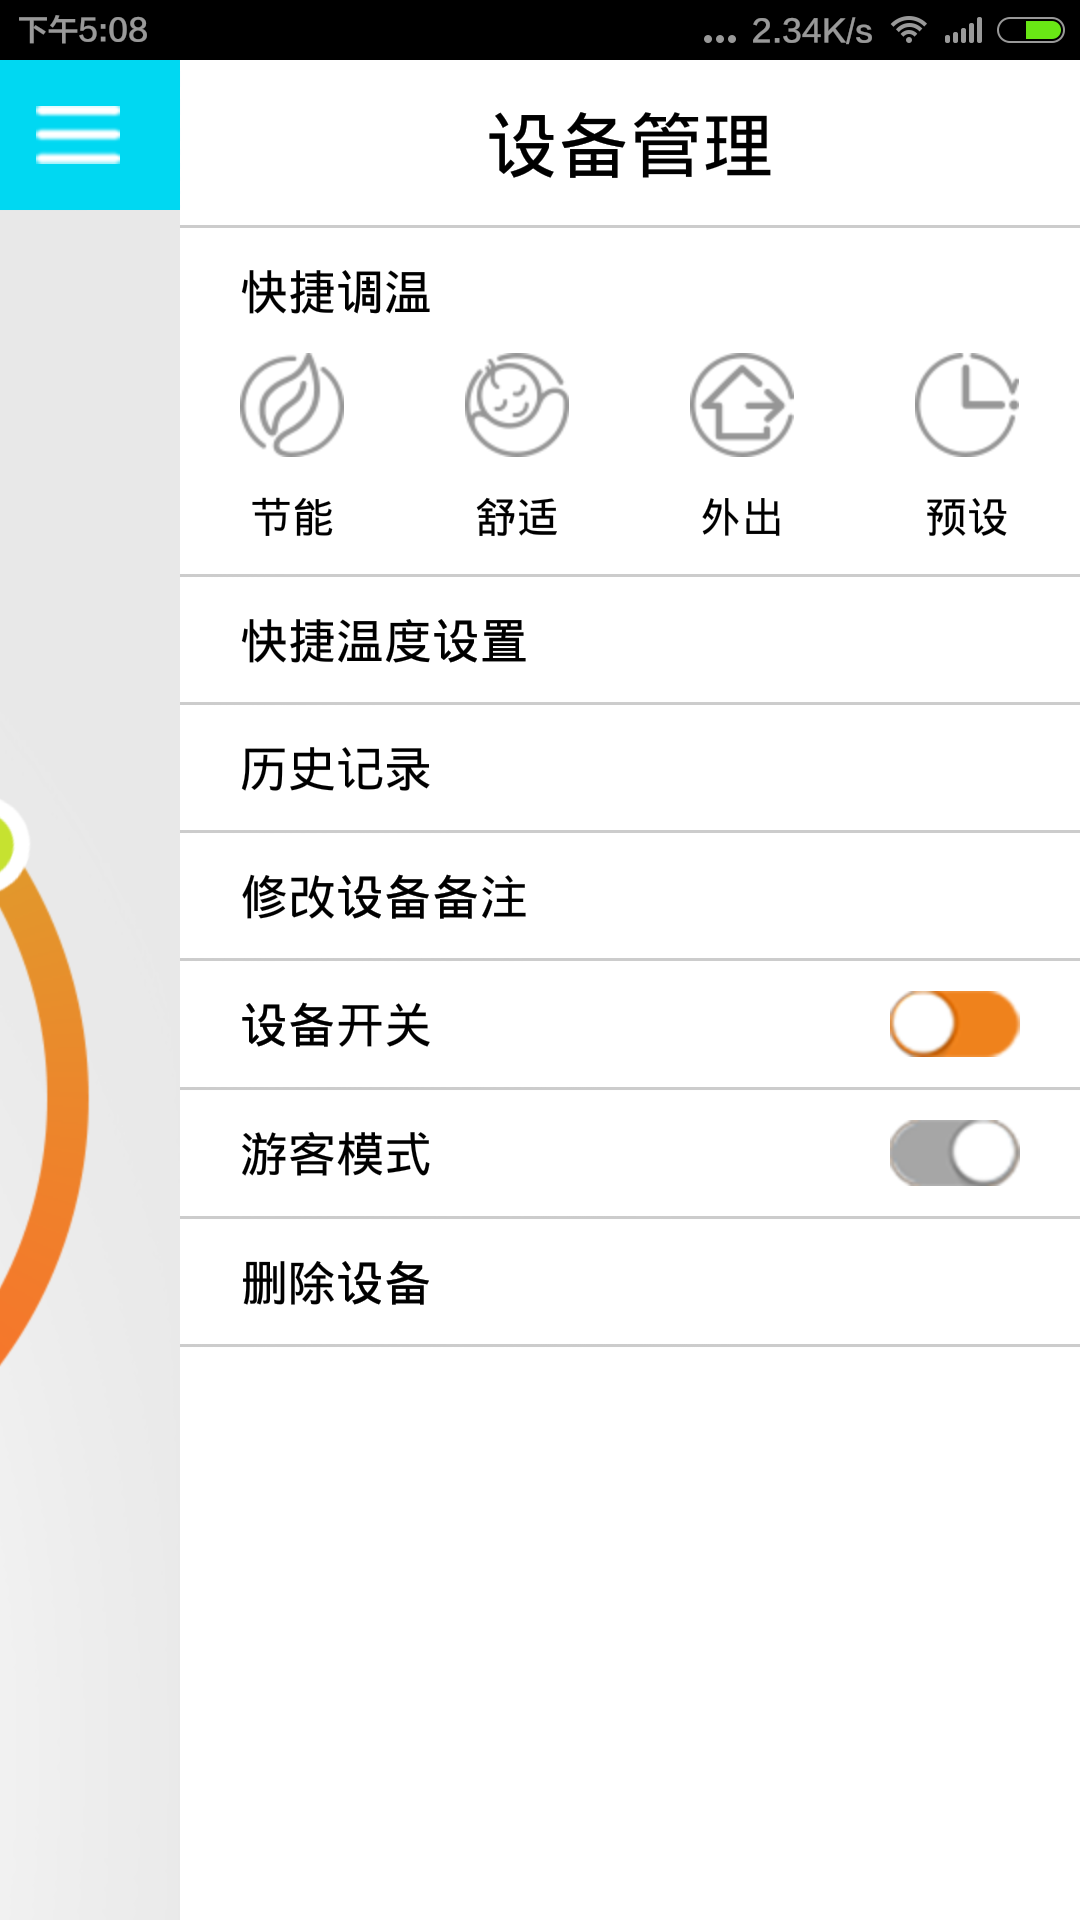Tap the 设备管理 page title
The image size is (1080, 1920).
630,145
